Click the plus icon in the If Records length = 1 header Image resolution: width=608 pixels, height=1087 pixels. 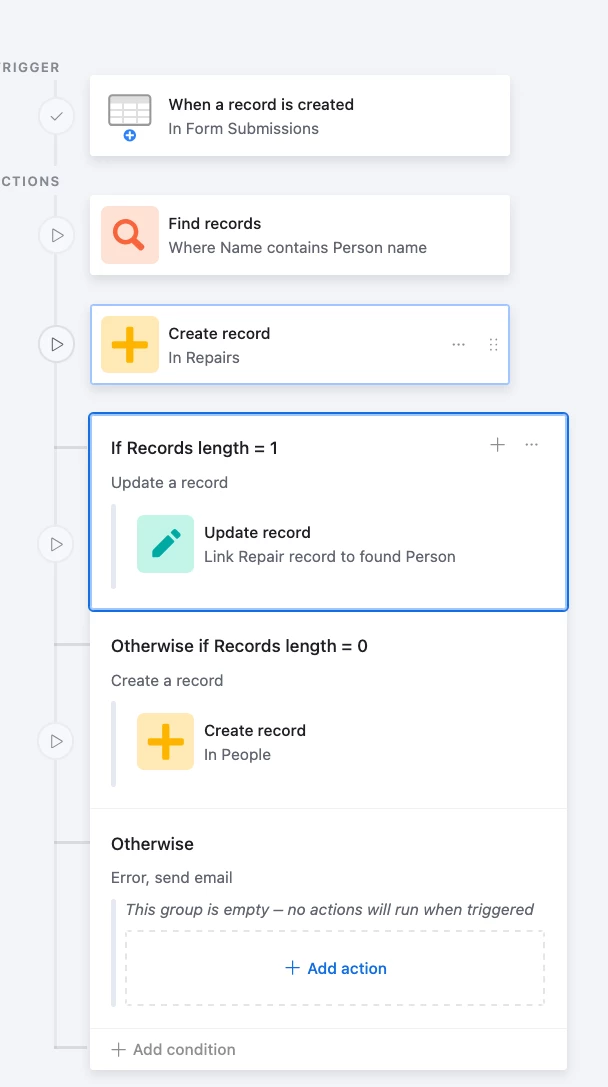click(x=498, y=445)
